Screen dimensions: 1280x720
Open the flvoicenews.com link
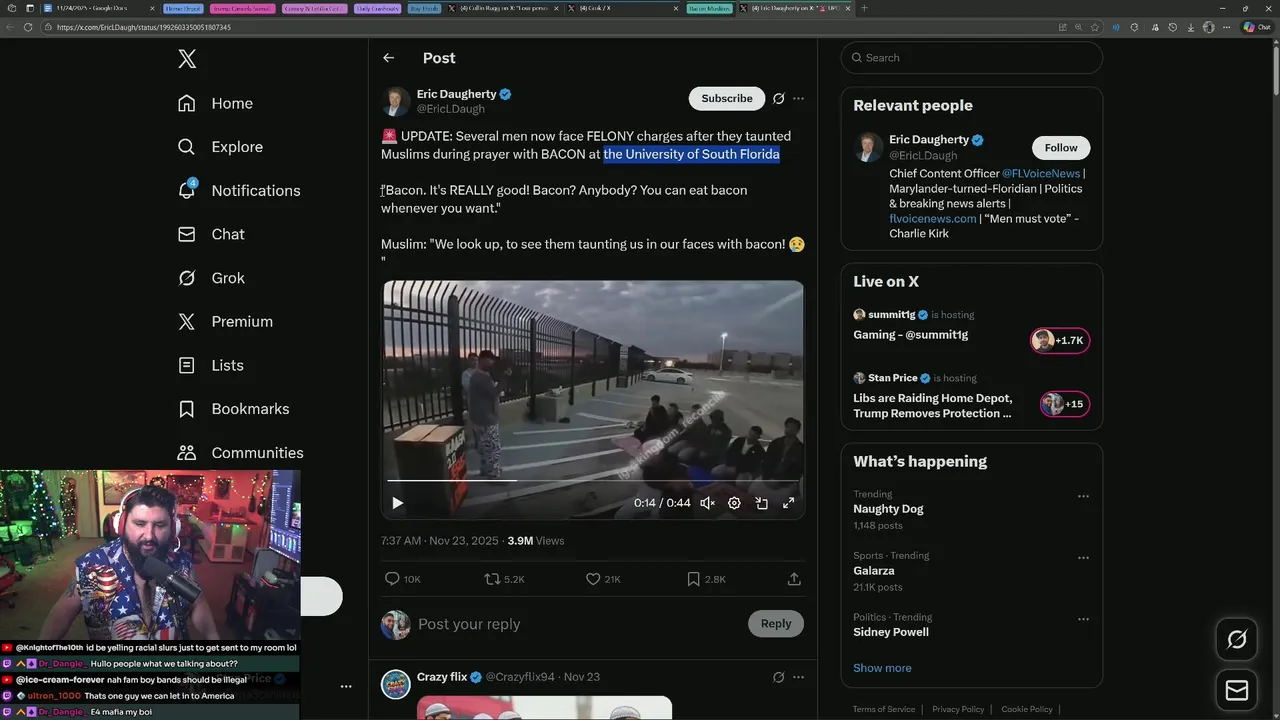coord(932,219)
